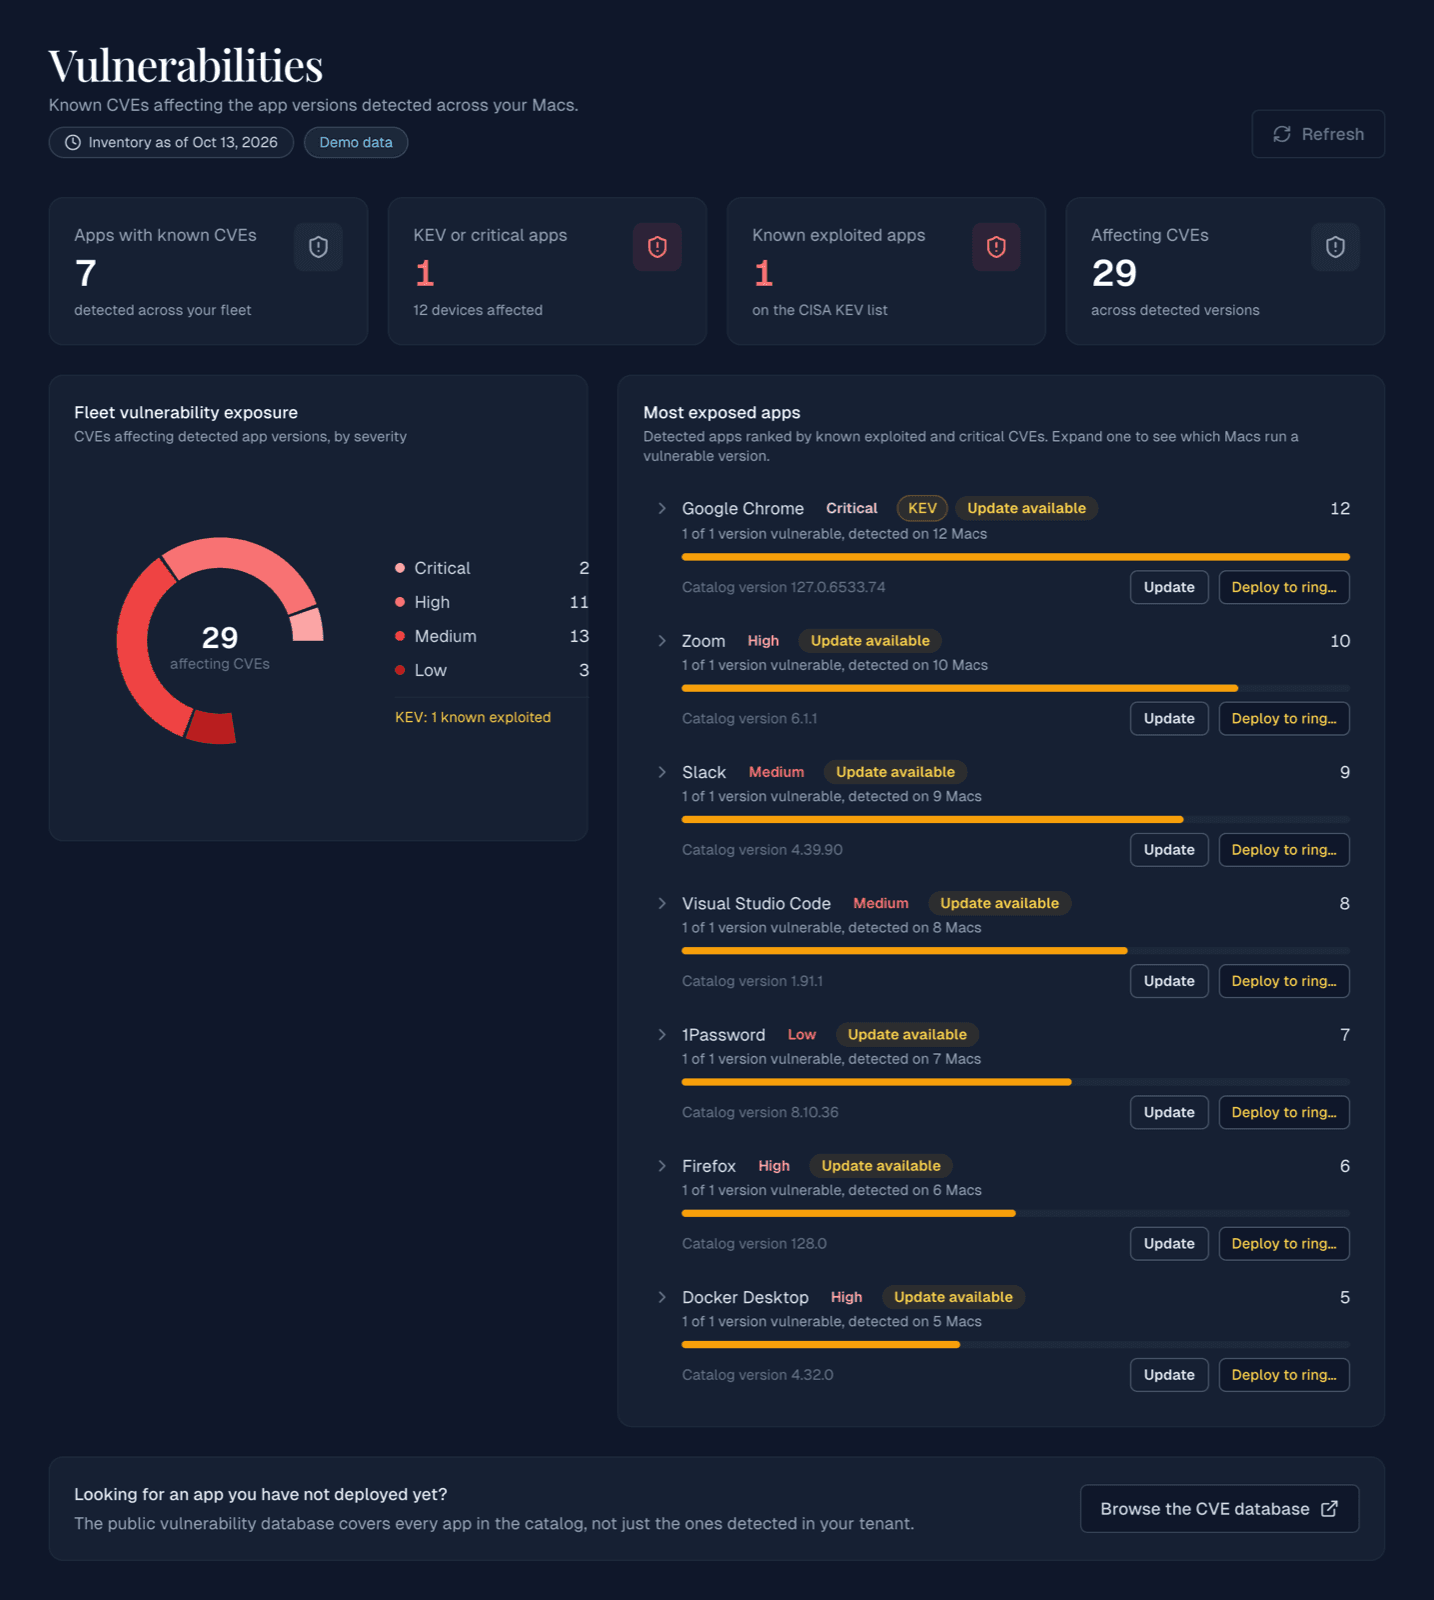
Task: Expand the Docker Desktop row
Action: click(662, 1297)
